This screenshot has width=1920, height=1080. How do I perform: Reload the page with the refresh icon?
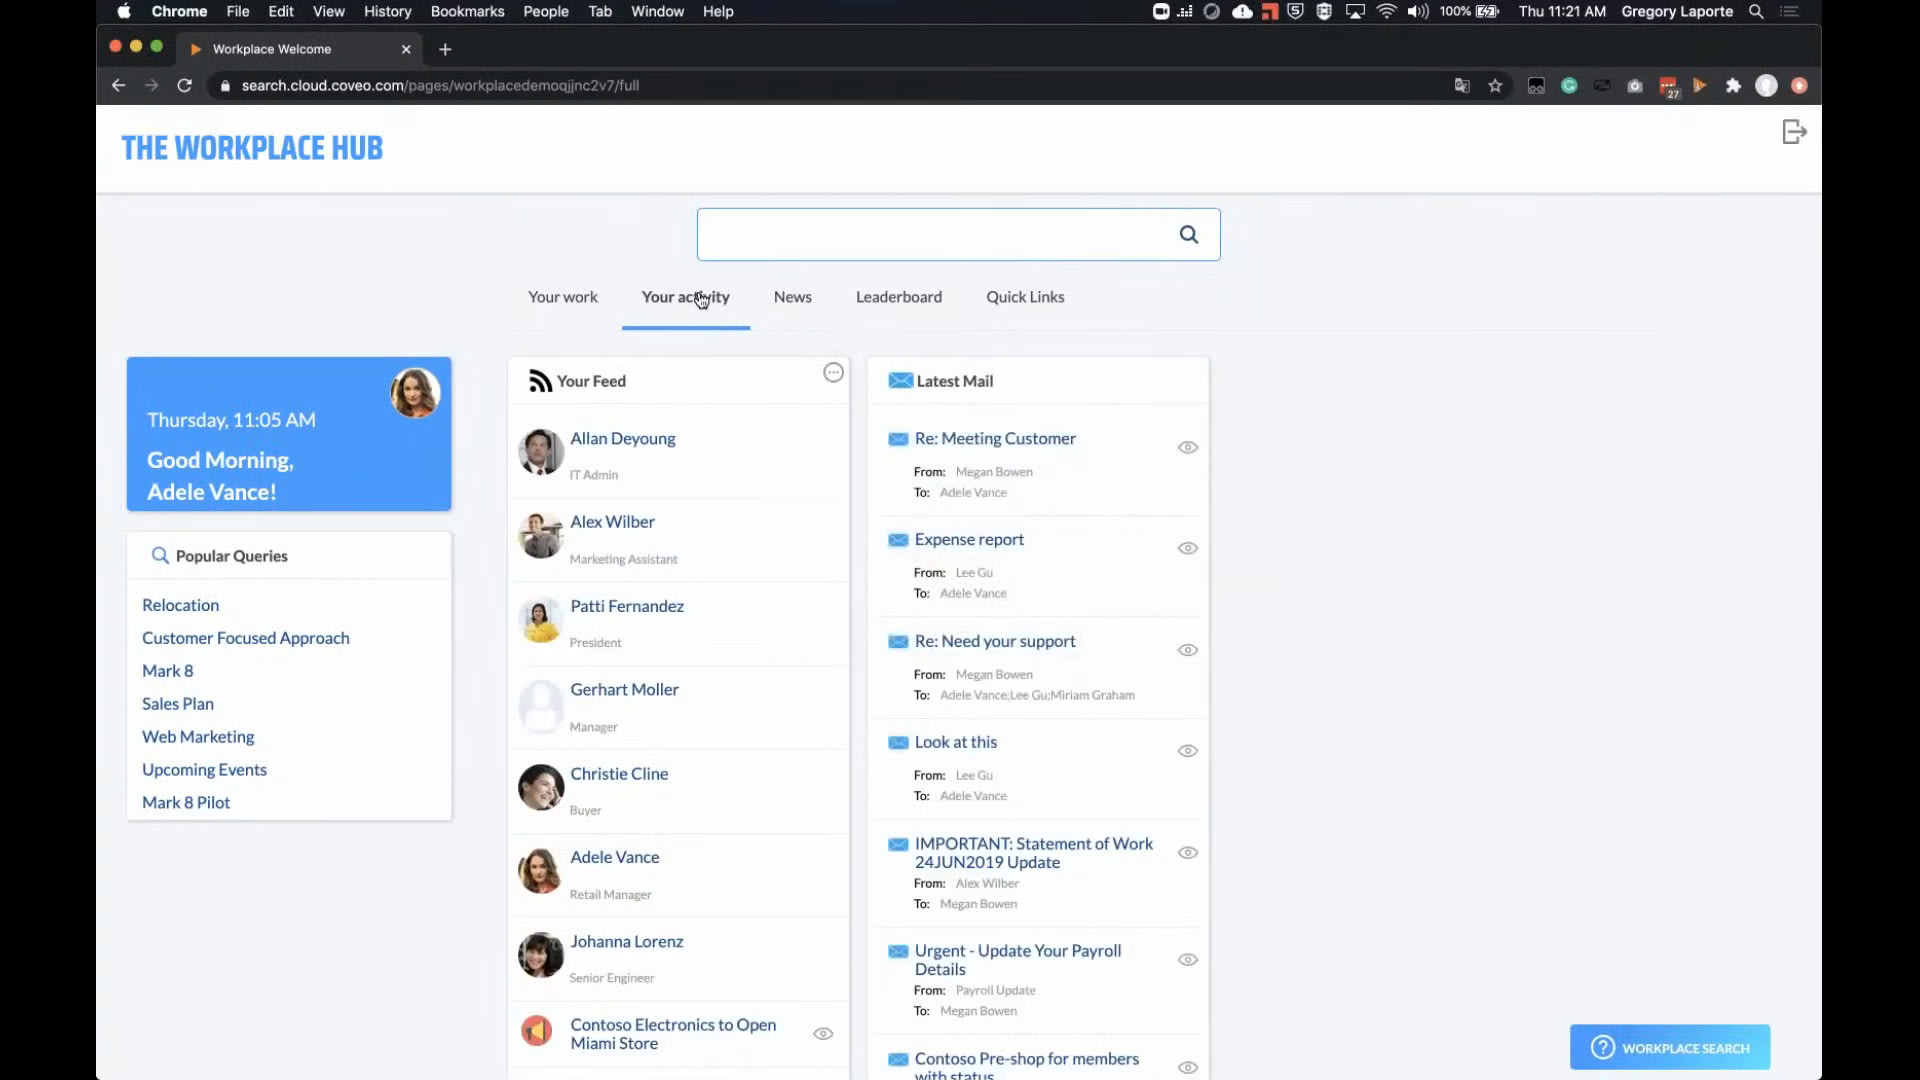tap(184, 86)
